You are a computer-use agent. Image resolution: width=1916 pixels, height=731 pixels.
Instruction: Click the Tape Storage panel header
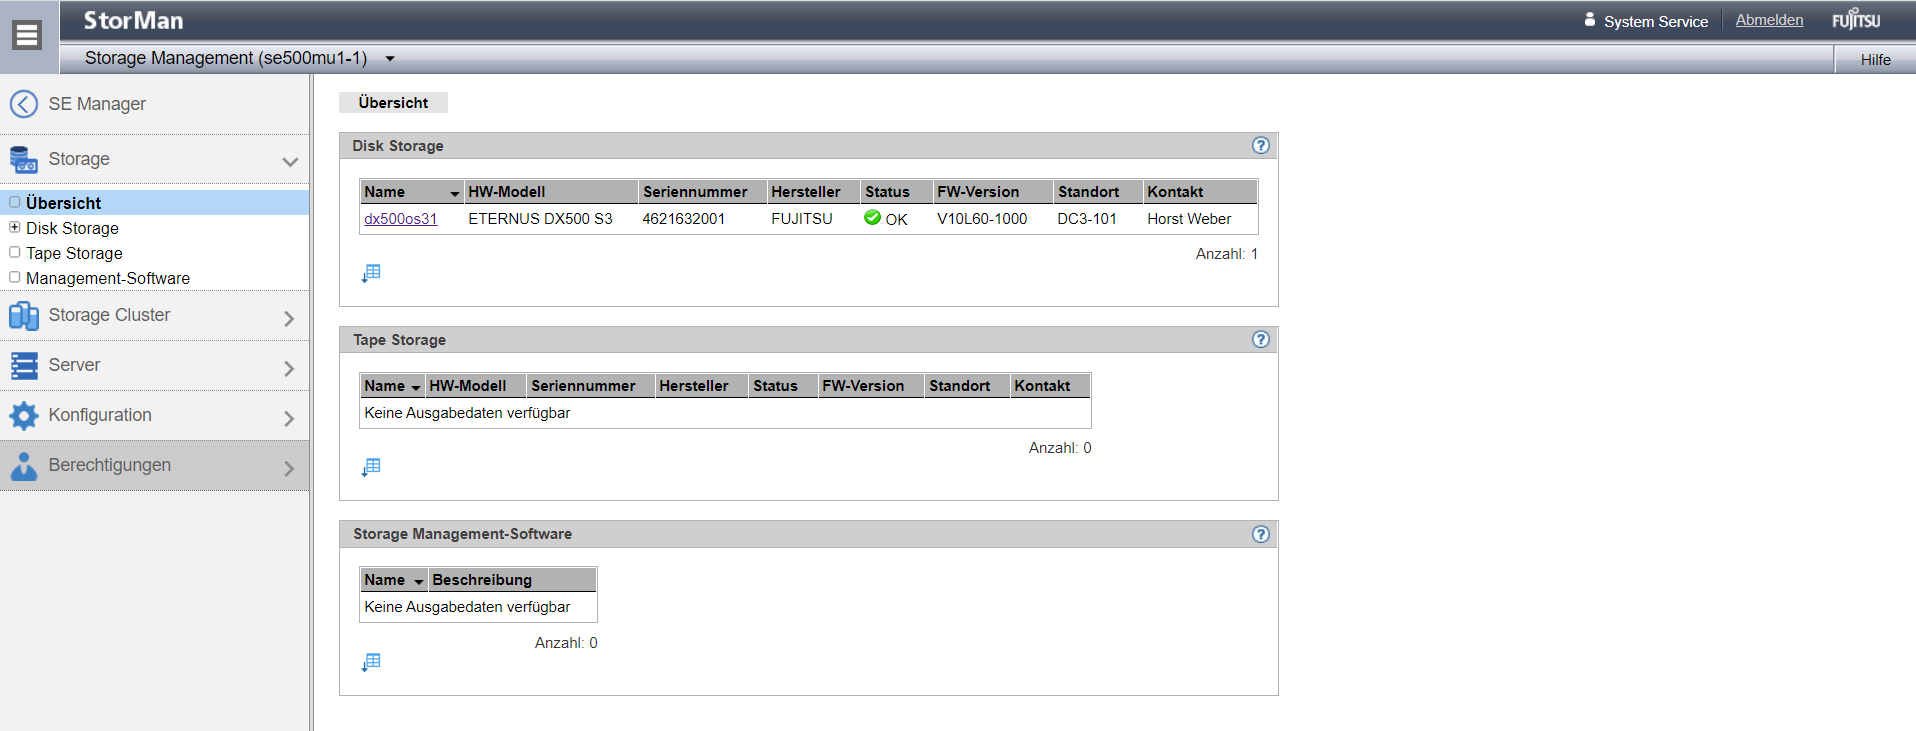(x=808, y=340)
